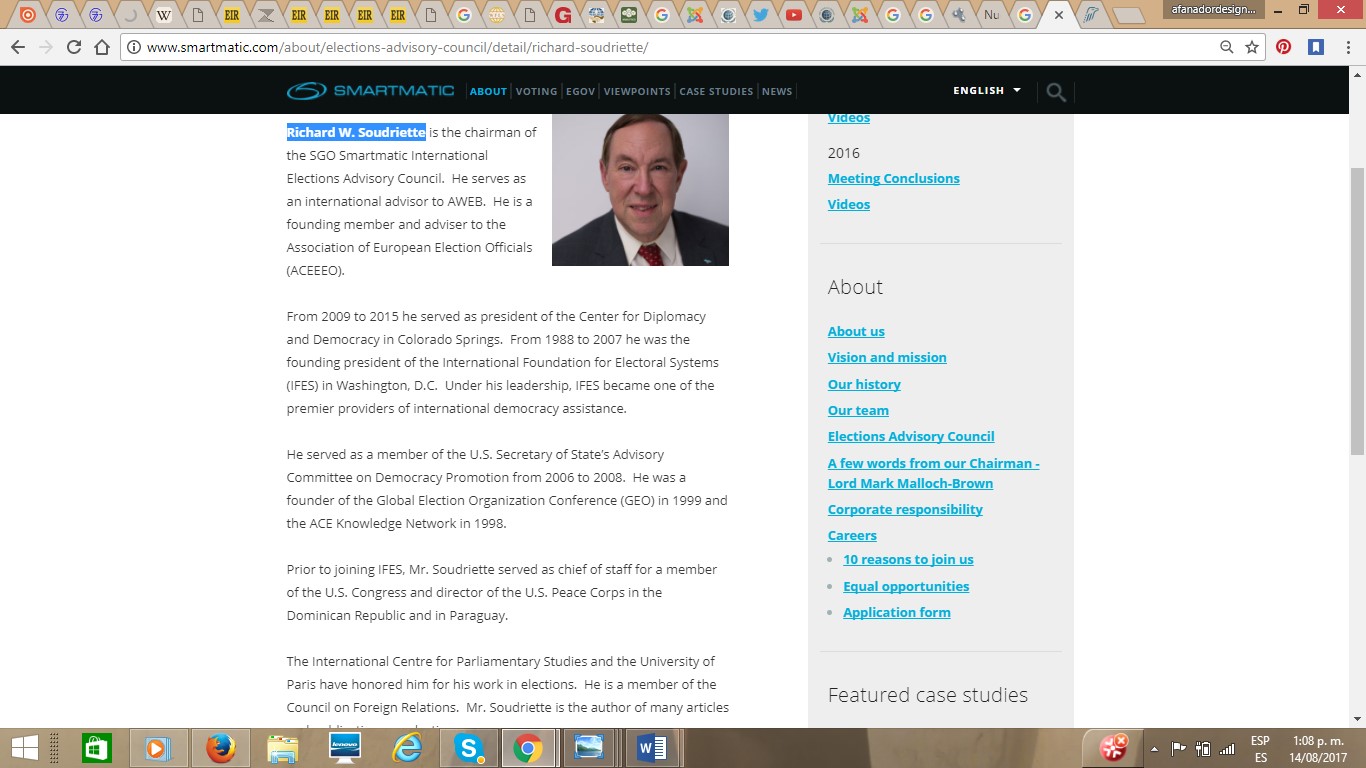Click the Smartmatic logo
Screen dimensions: 1366x768
pos(370,91)
